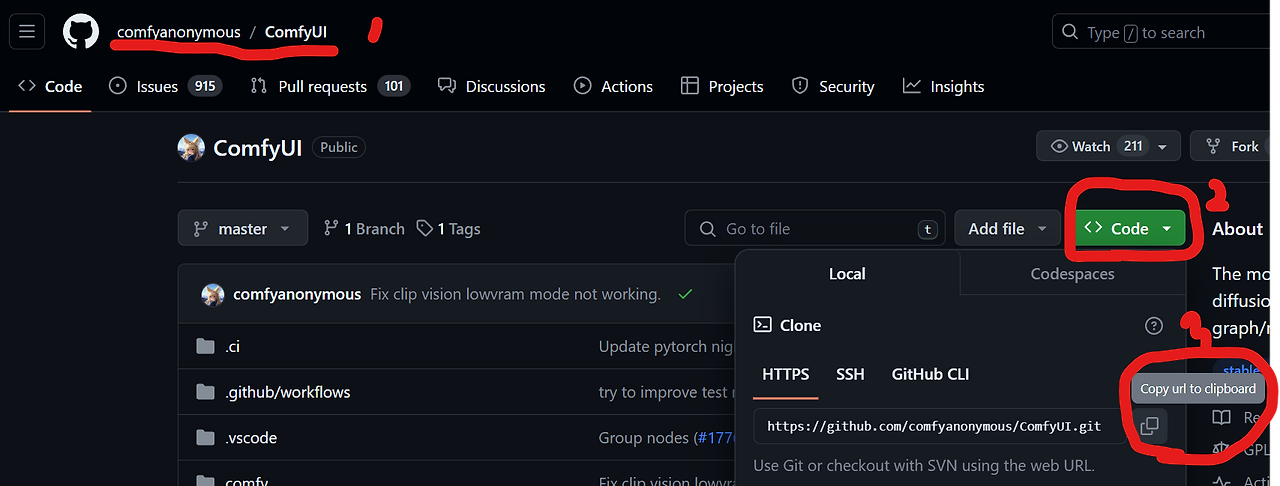Open the Pull requests tab
Screen dimensions: 1280x486
click(x=322, y=87)
